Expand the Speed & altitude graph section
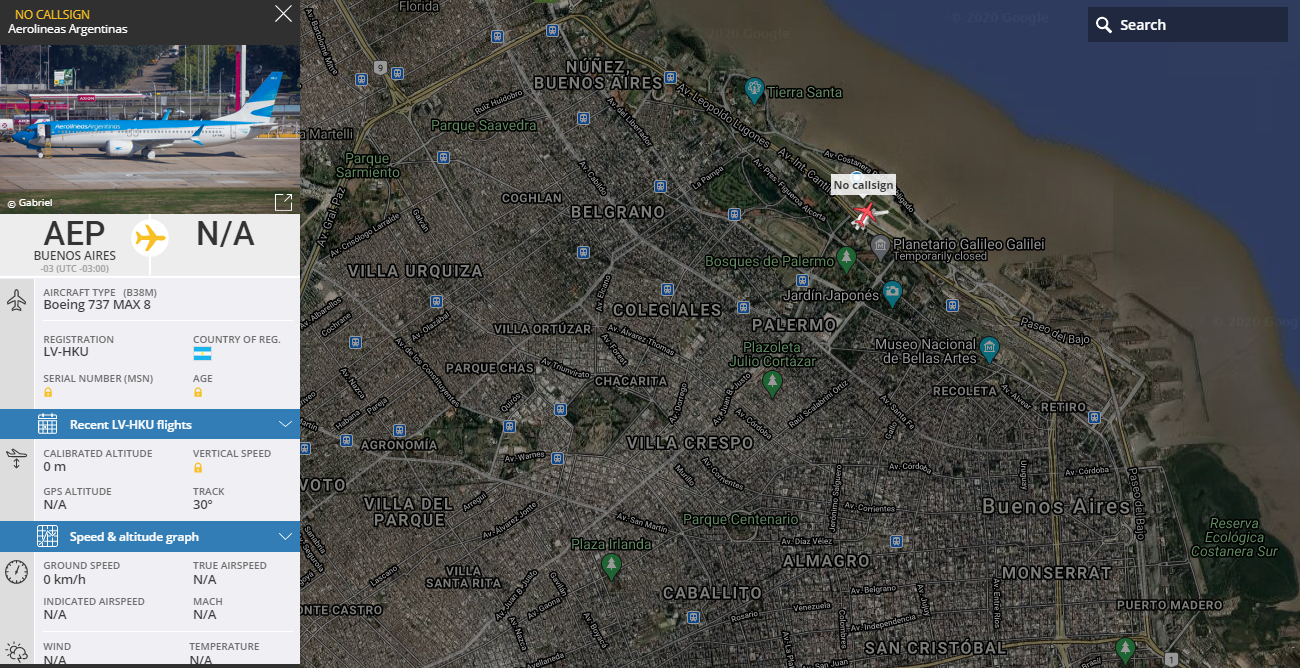 click(x=150, y=536)
